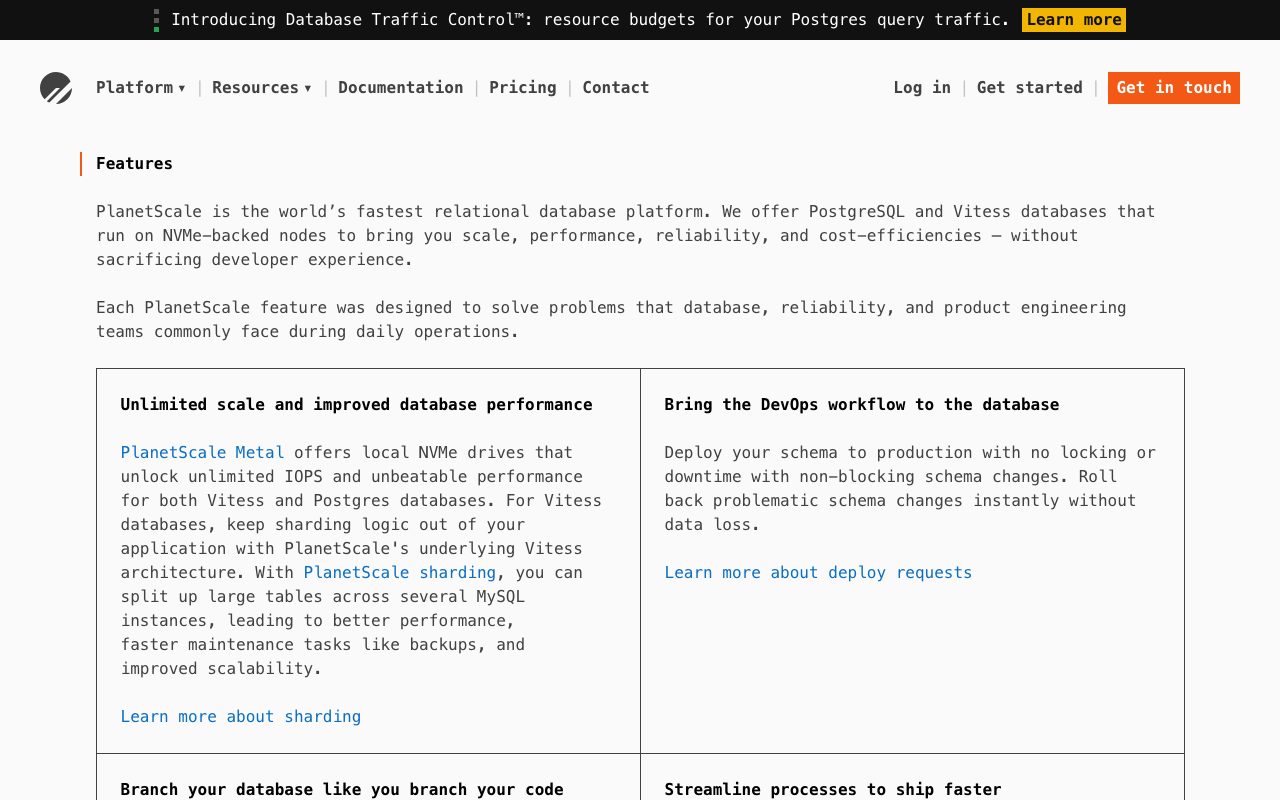Open the PlanetScale sharding link
This screenshot has width=1280, height=800.
coord(400,573)
